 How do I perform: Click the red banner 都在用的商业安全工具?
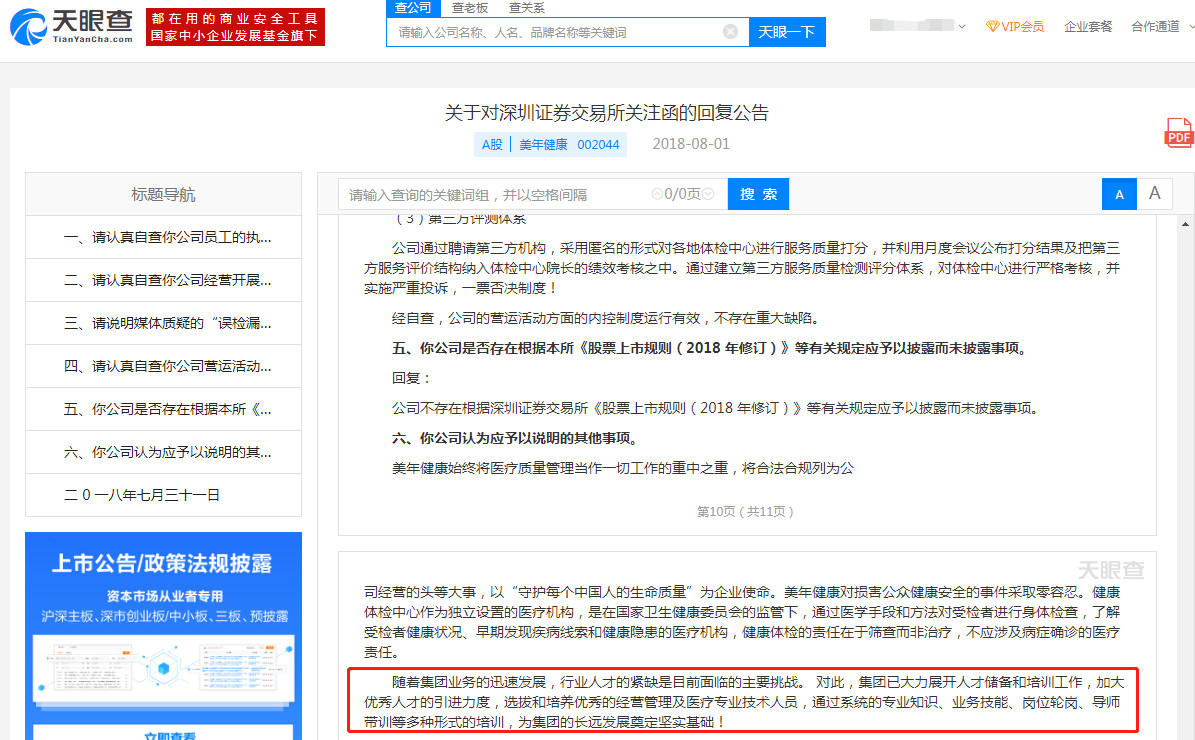click(x=235, y=27)
